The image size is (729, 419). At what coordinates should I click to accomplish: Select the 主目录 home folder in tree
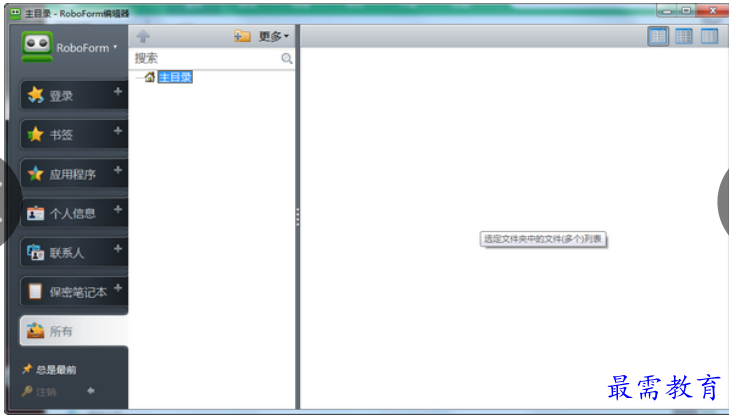[x=175, y=77]
